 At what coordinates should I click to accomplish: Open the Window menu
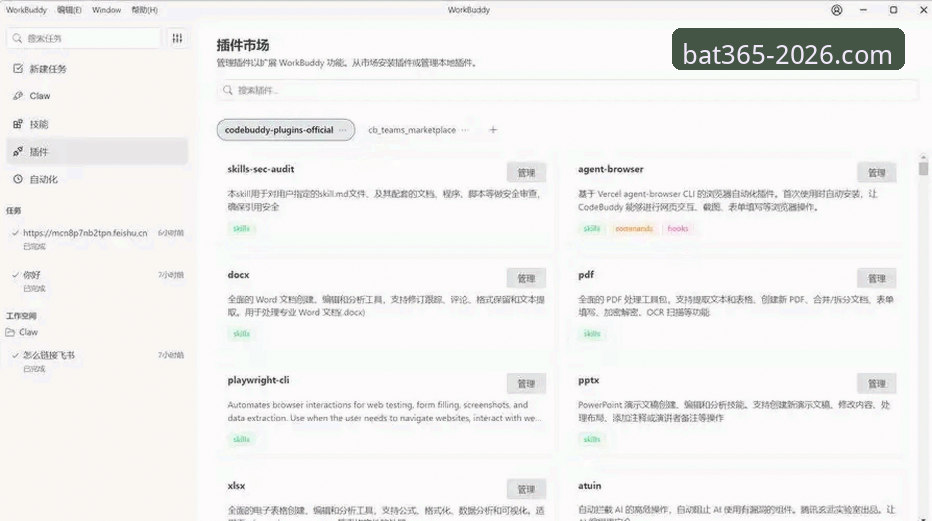tap(106, 10)
